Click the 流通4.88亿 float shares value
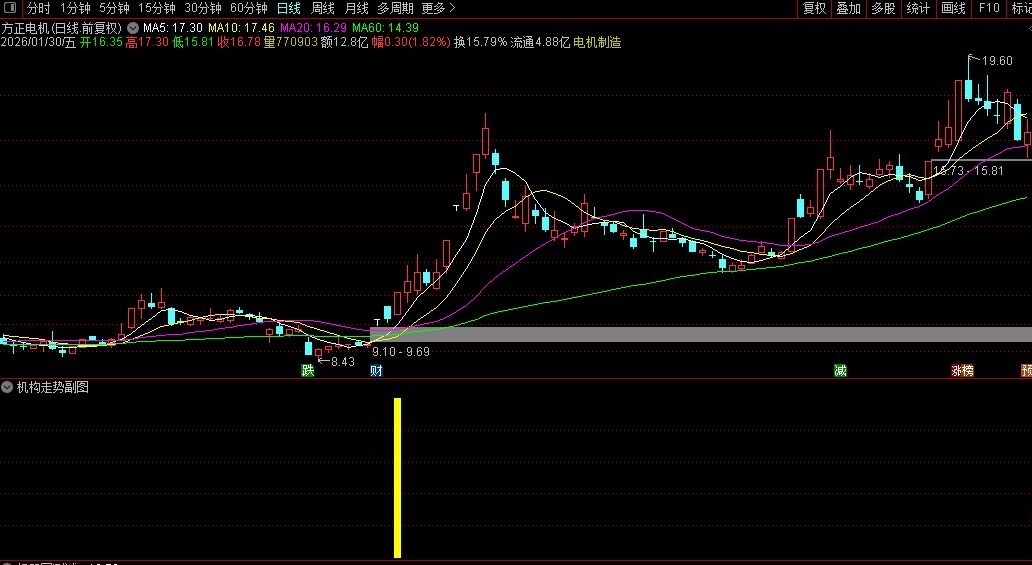Screen dimensions: 1032x565 pos(540,42)
